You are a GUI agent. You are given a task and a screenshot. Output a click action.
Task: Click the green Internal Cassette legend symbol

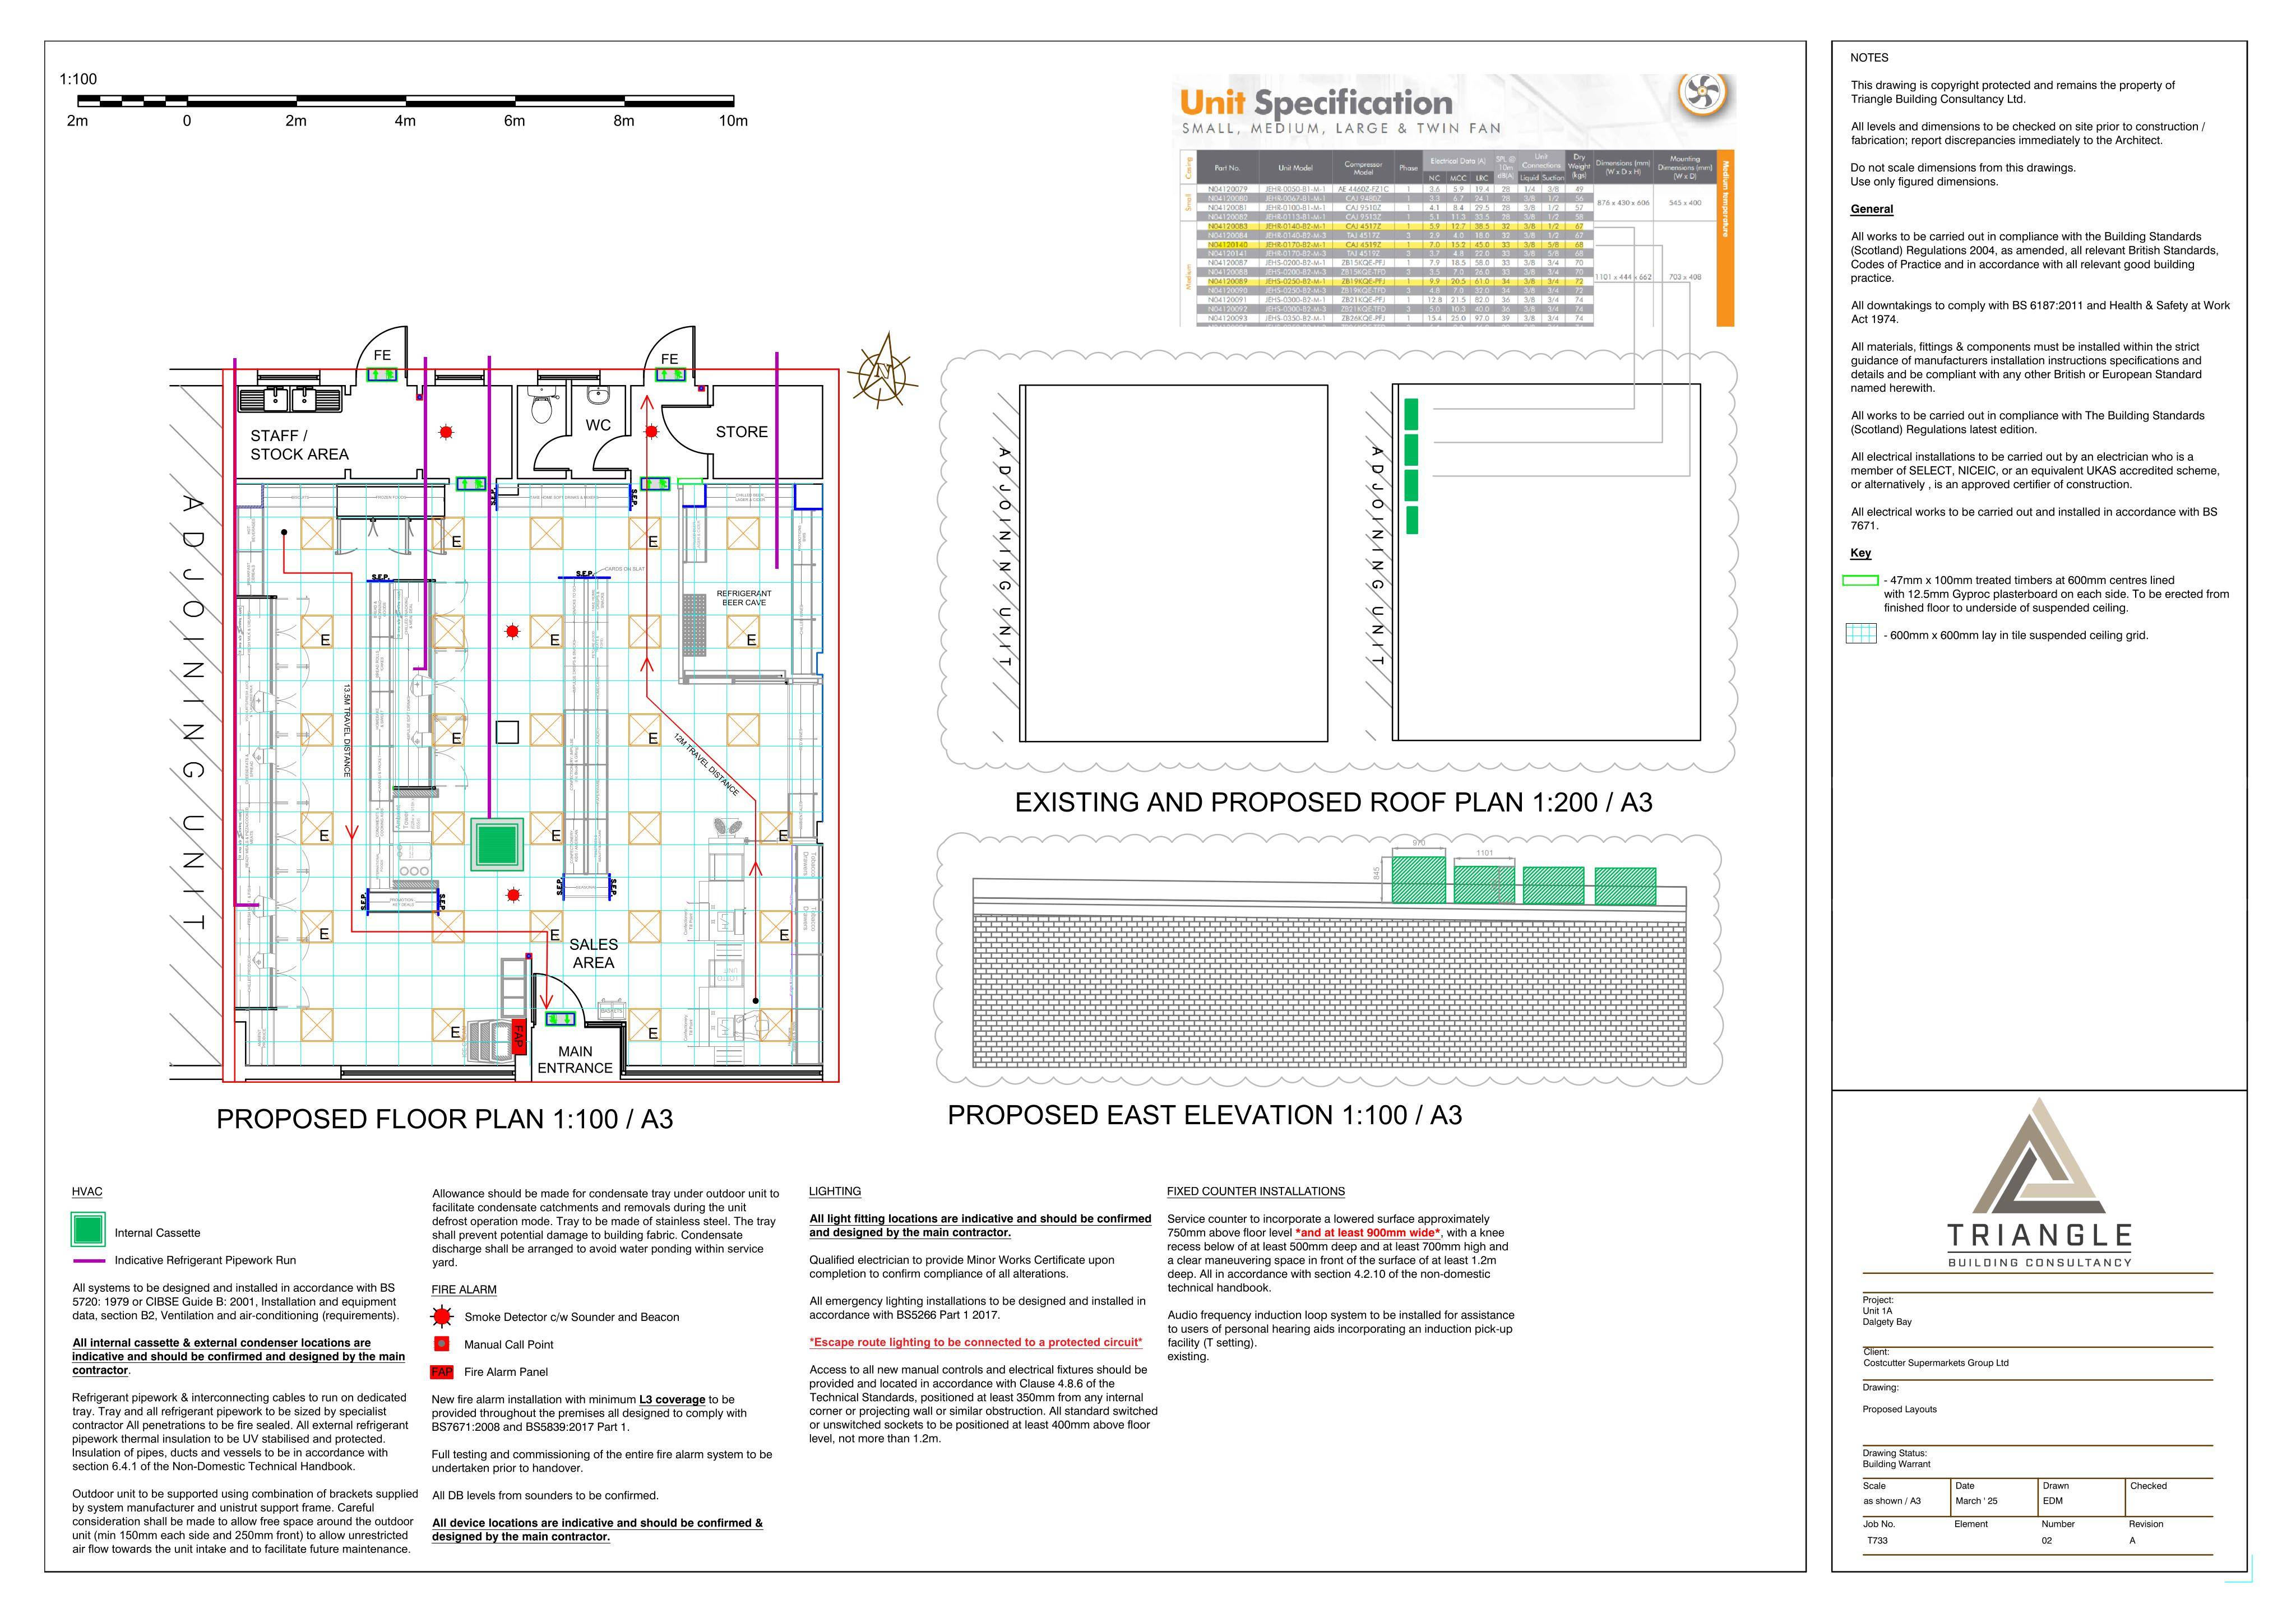pos(88,1230)
